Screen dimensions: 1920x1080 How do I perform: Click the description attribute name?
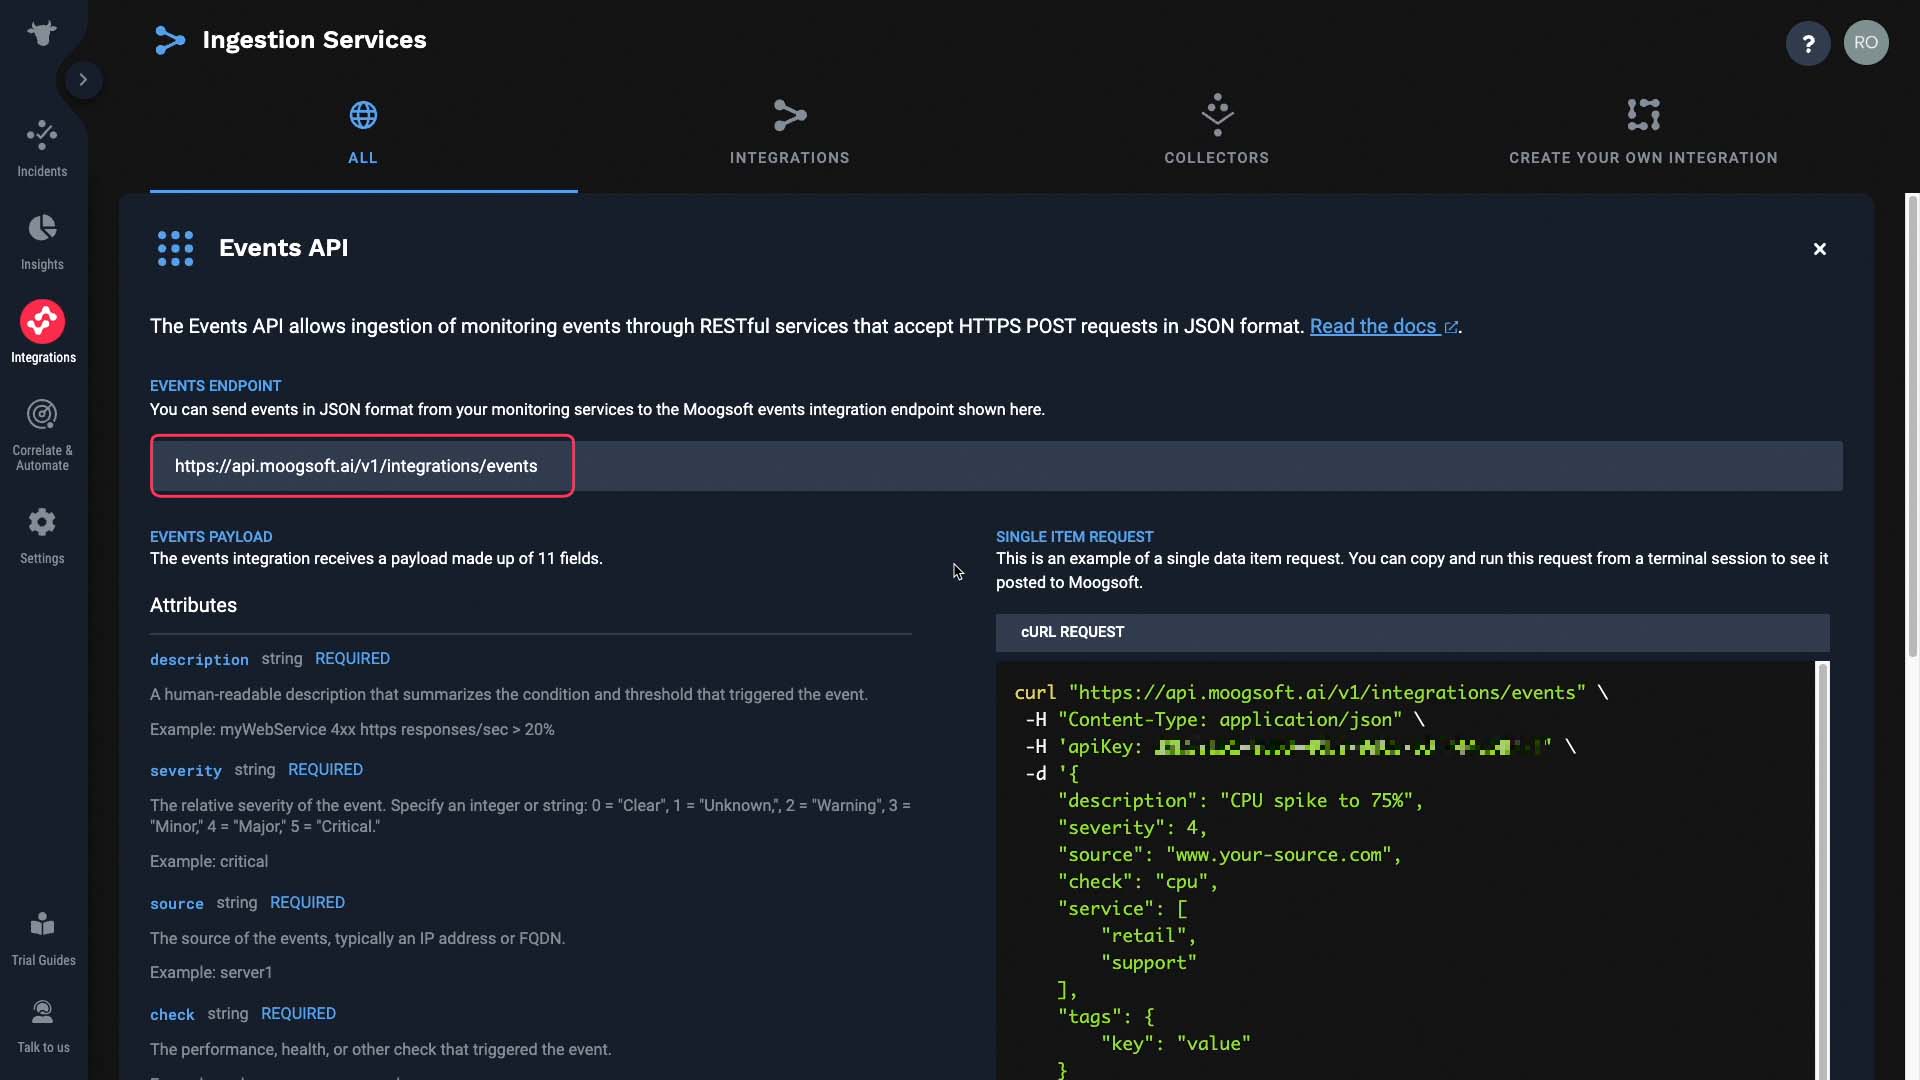click(199, 660)
